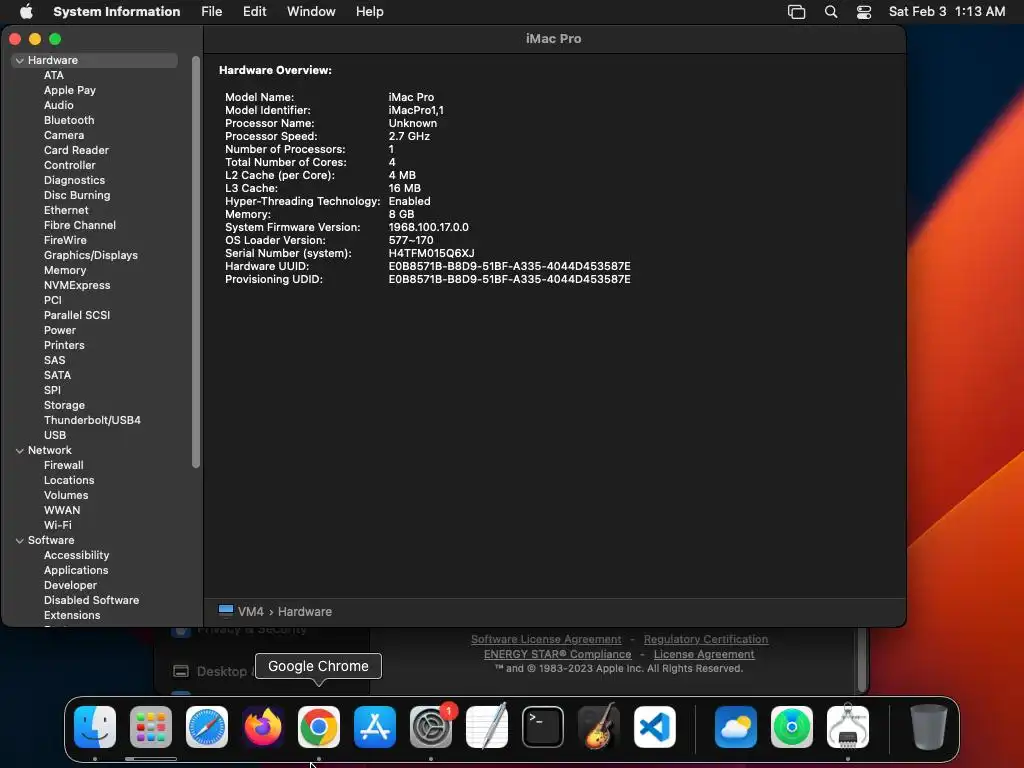1024x768 pixels.
Task: Select Audio in the sidebar
Action: point(59,105)
